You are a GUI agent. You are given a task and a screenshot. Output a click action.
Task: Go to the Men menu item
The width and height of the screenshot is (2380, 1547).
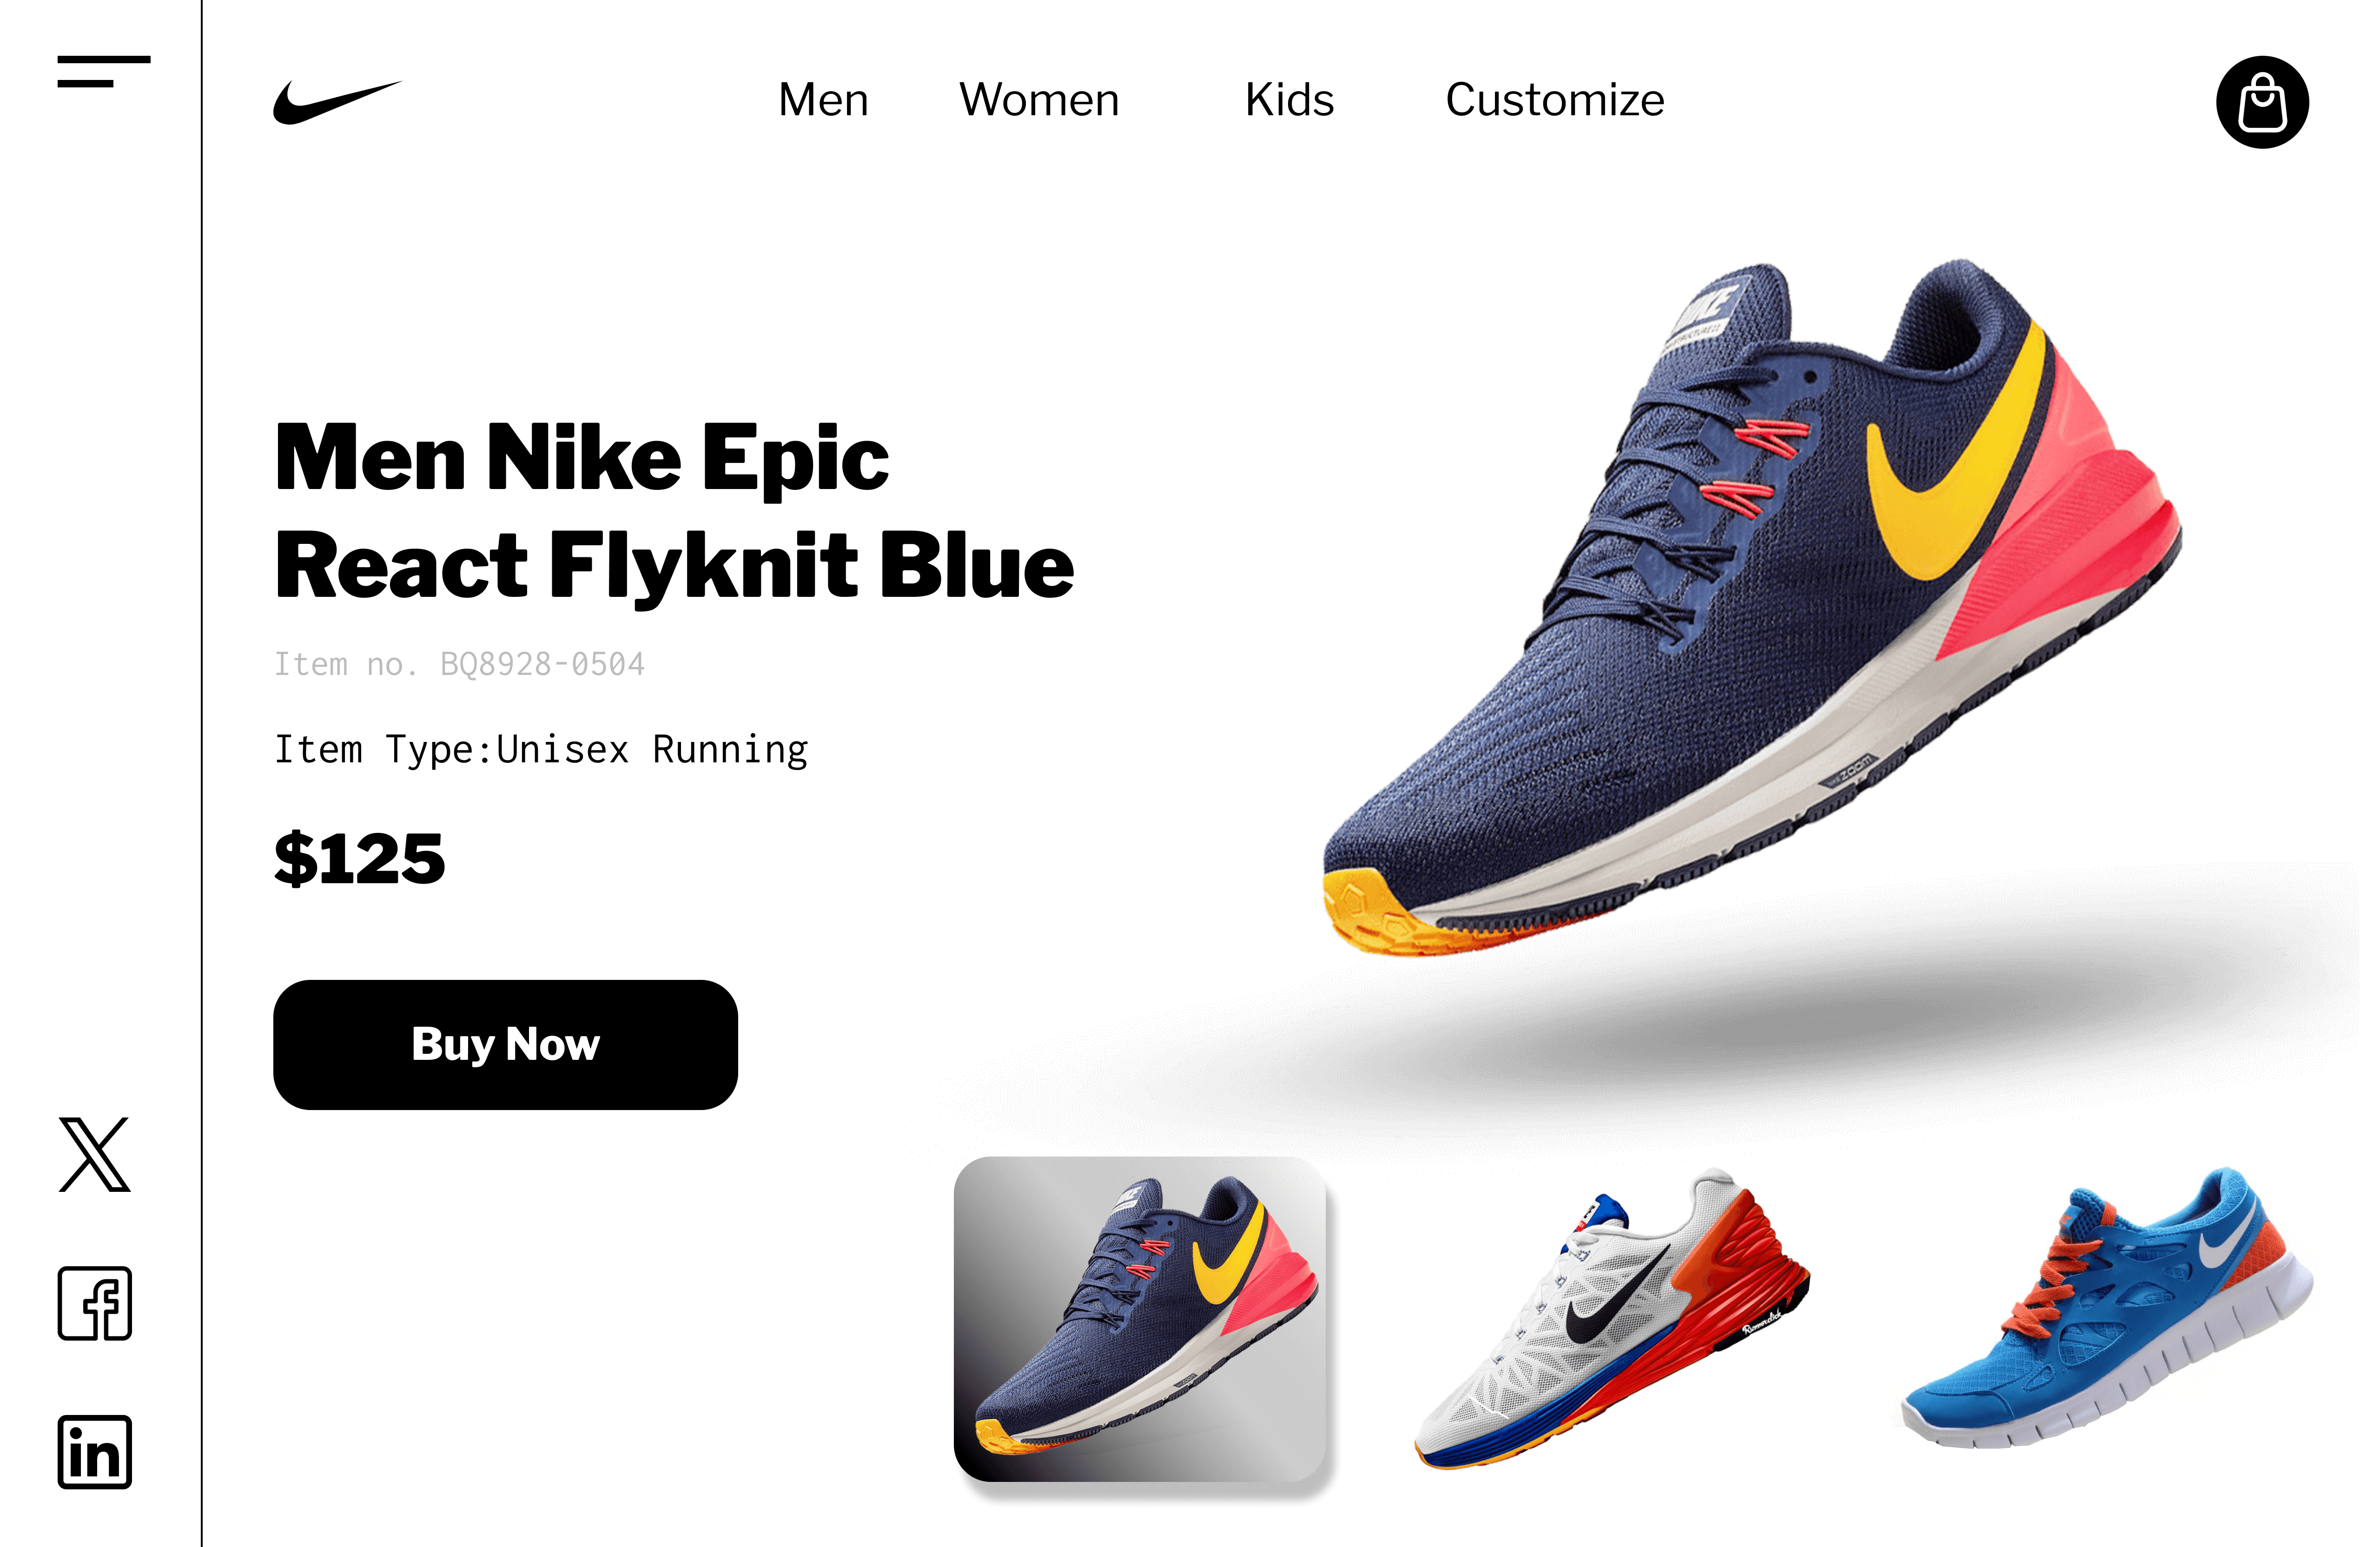point(823,100)
